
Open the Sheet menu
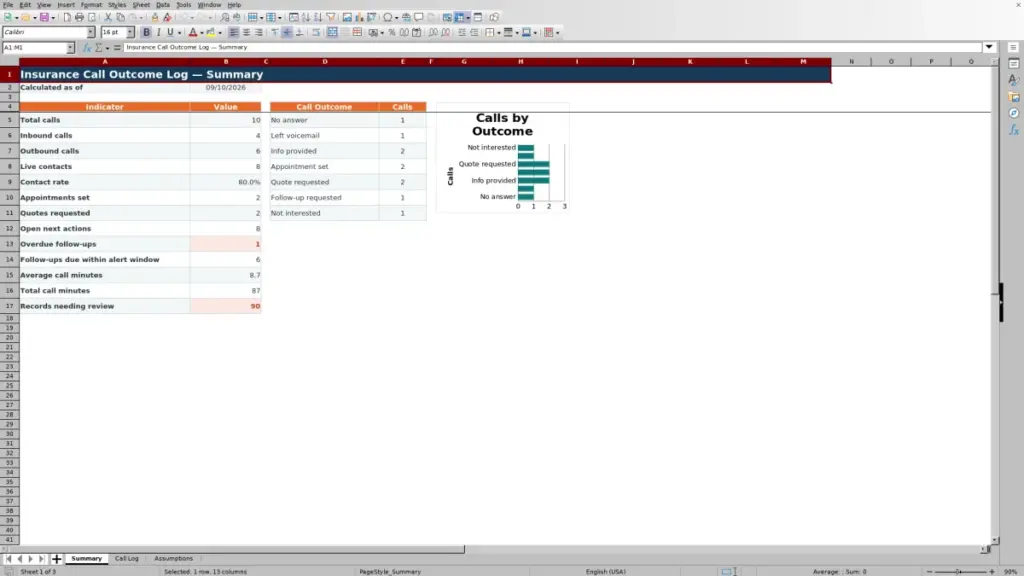coord(141,5)
